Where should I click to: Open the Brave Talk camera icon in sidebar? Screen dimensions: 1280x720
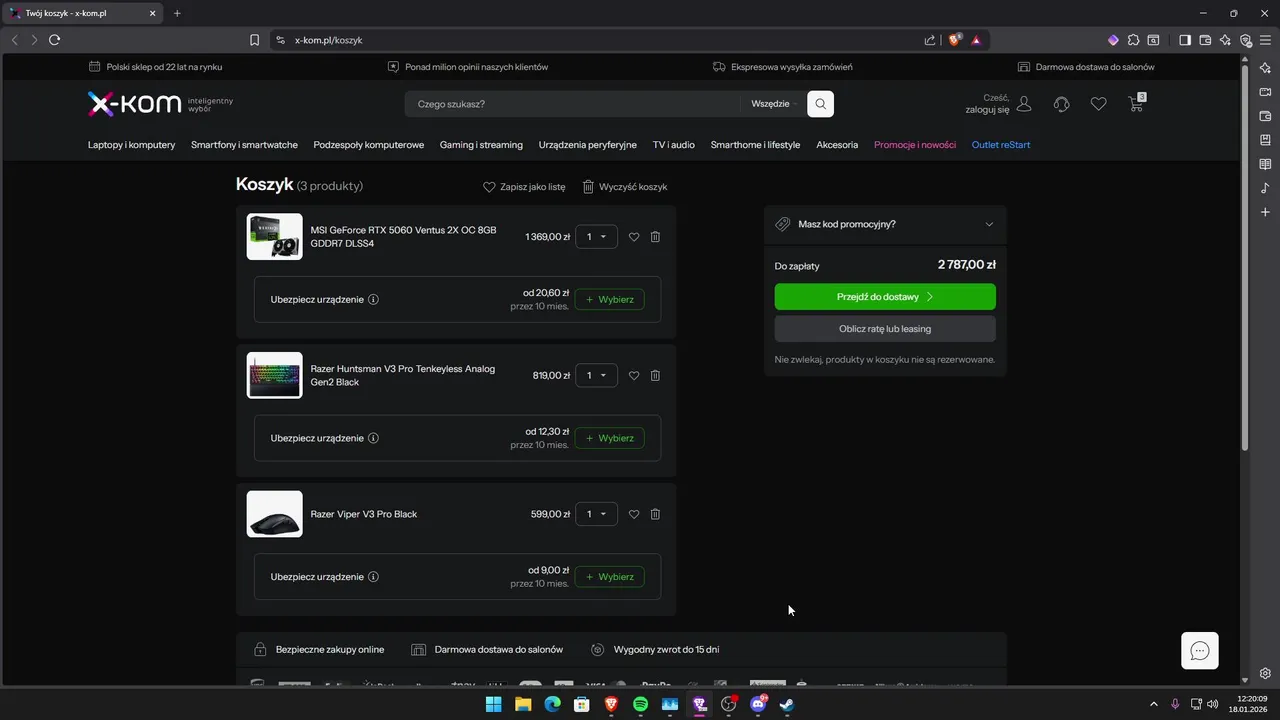[x=1265, y=92]
